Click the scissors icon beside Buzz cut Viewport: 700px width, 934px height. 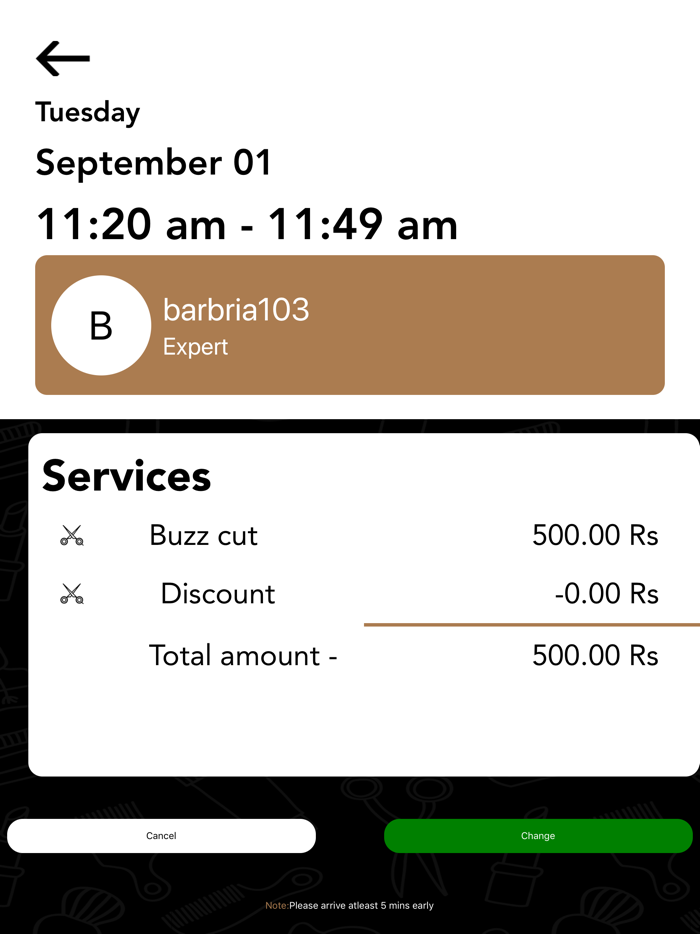coord(71,537)
